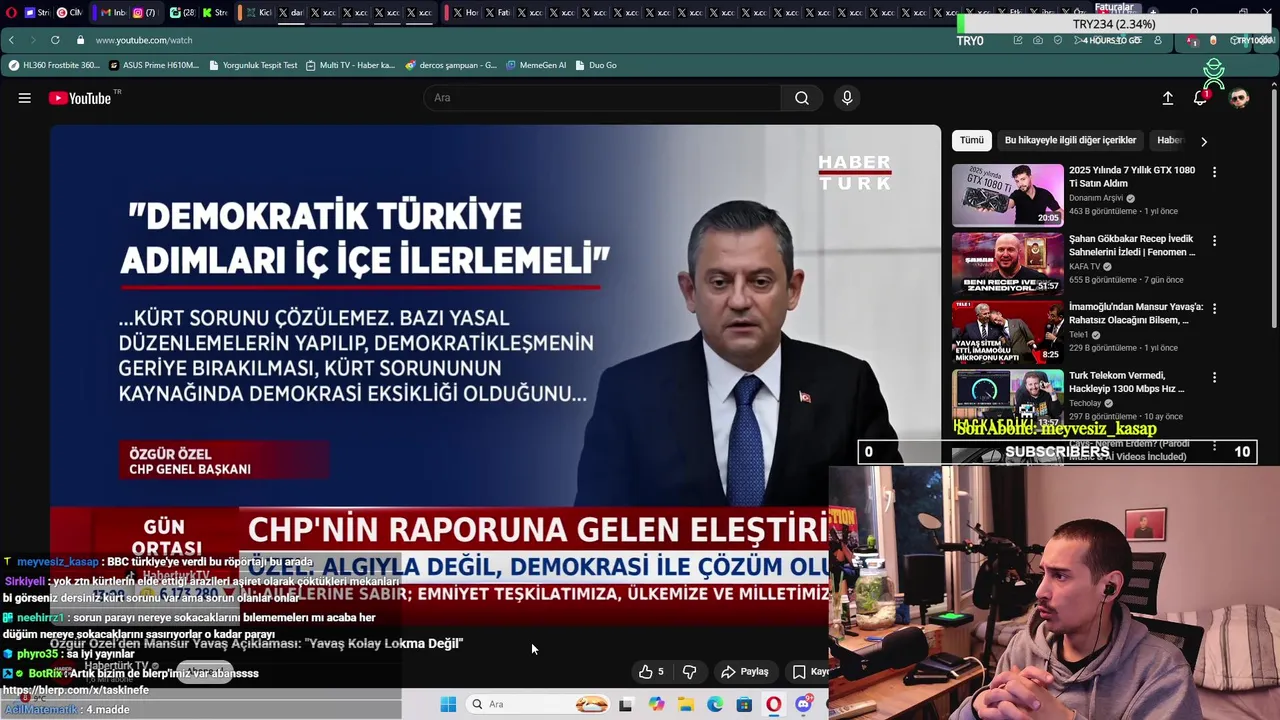Screen dimensions: 1280x720
Task: Open the Windows Start menu
Action: 448,704
